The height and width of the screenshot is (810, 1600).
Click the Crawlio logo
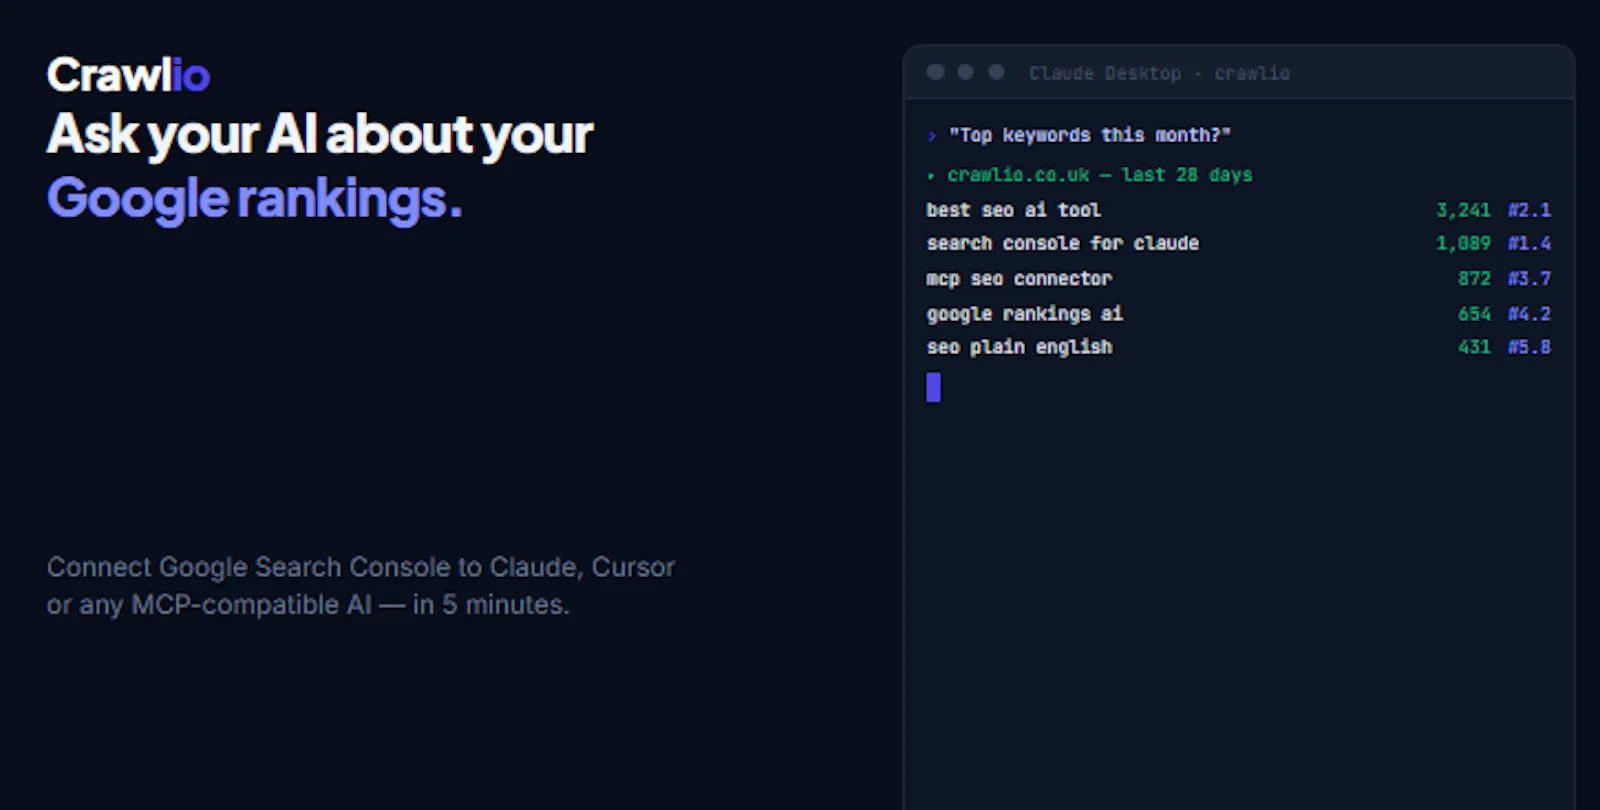click(128, 75)
